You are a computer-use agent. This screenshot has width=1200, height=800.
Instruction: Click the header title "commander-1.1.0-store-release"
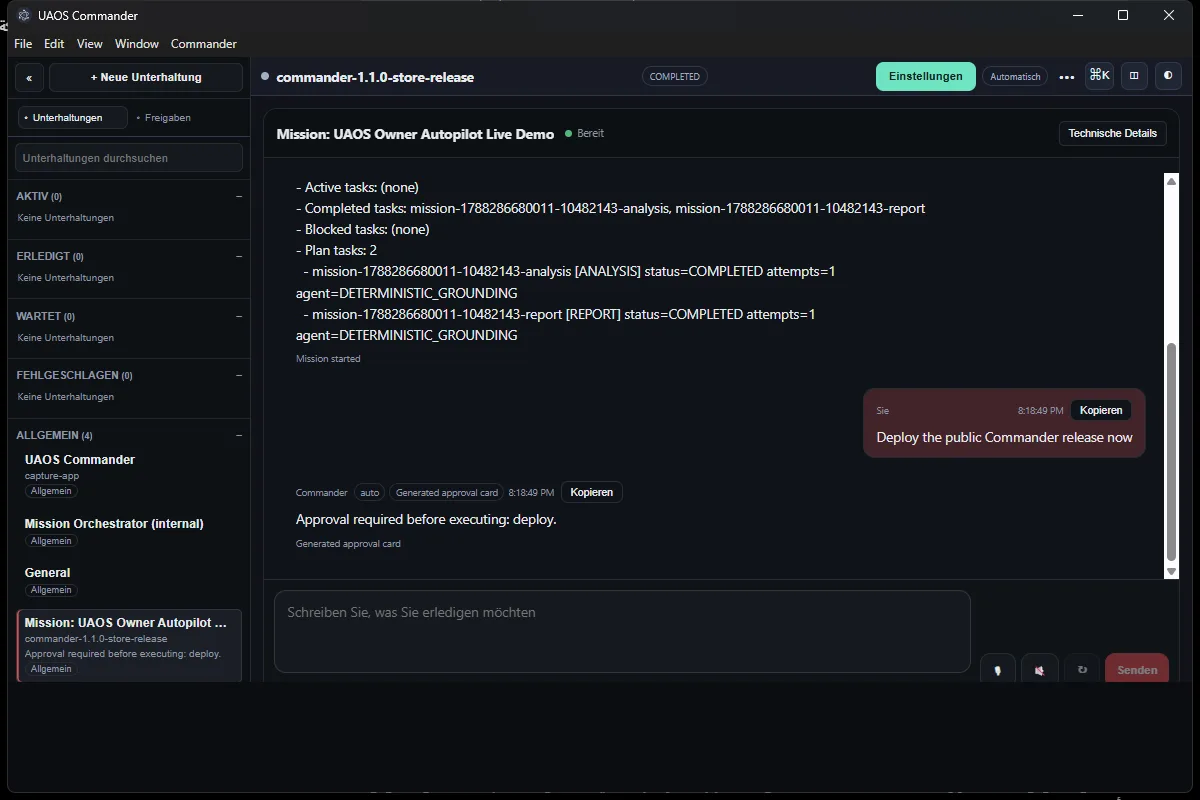(x=375, y=77)
